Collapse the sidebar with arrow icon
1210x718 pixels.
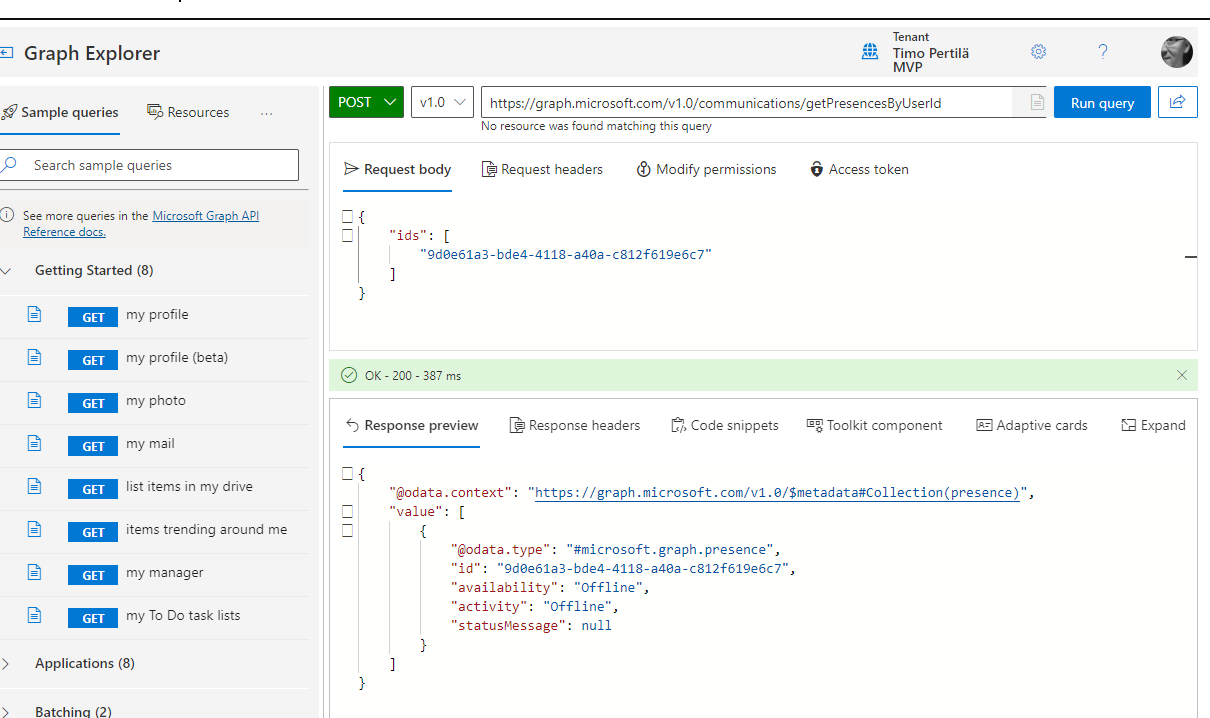coord(7,53)
